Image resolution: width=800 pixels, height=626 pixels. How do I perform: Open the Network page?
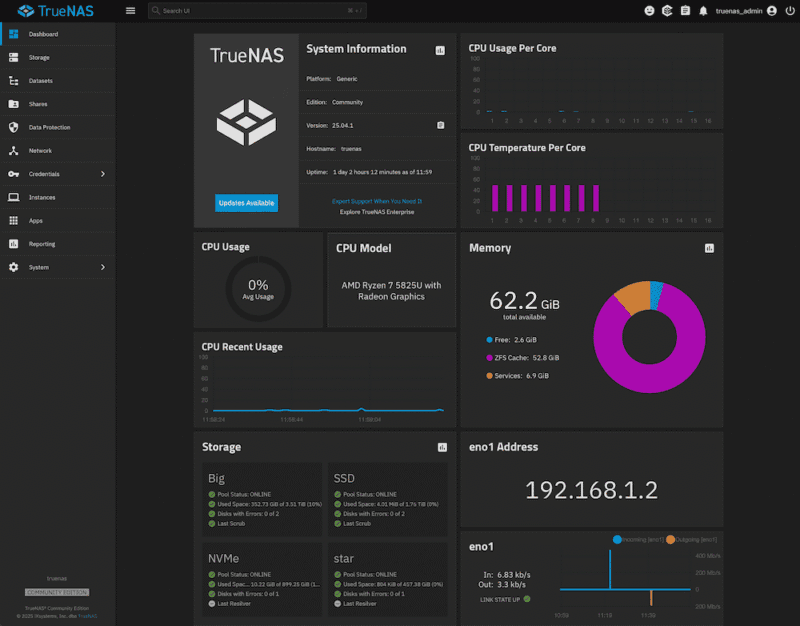[58, 151]
